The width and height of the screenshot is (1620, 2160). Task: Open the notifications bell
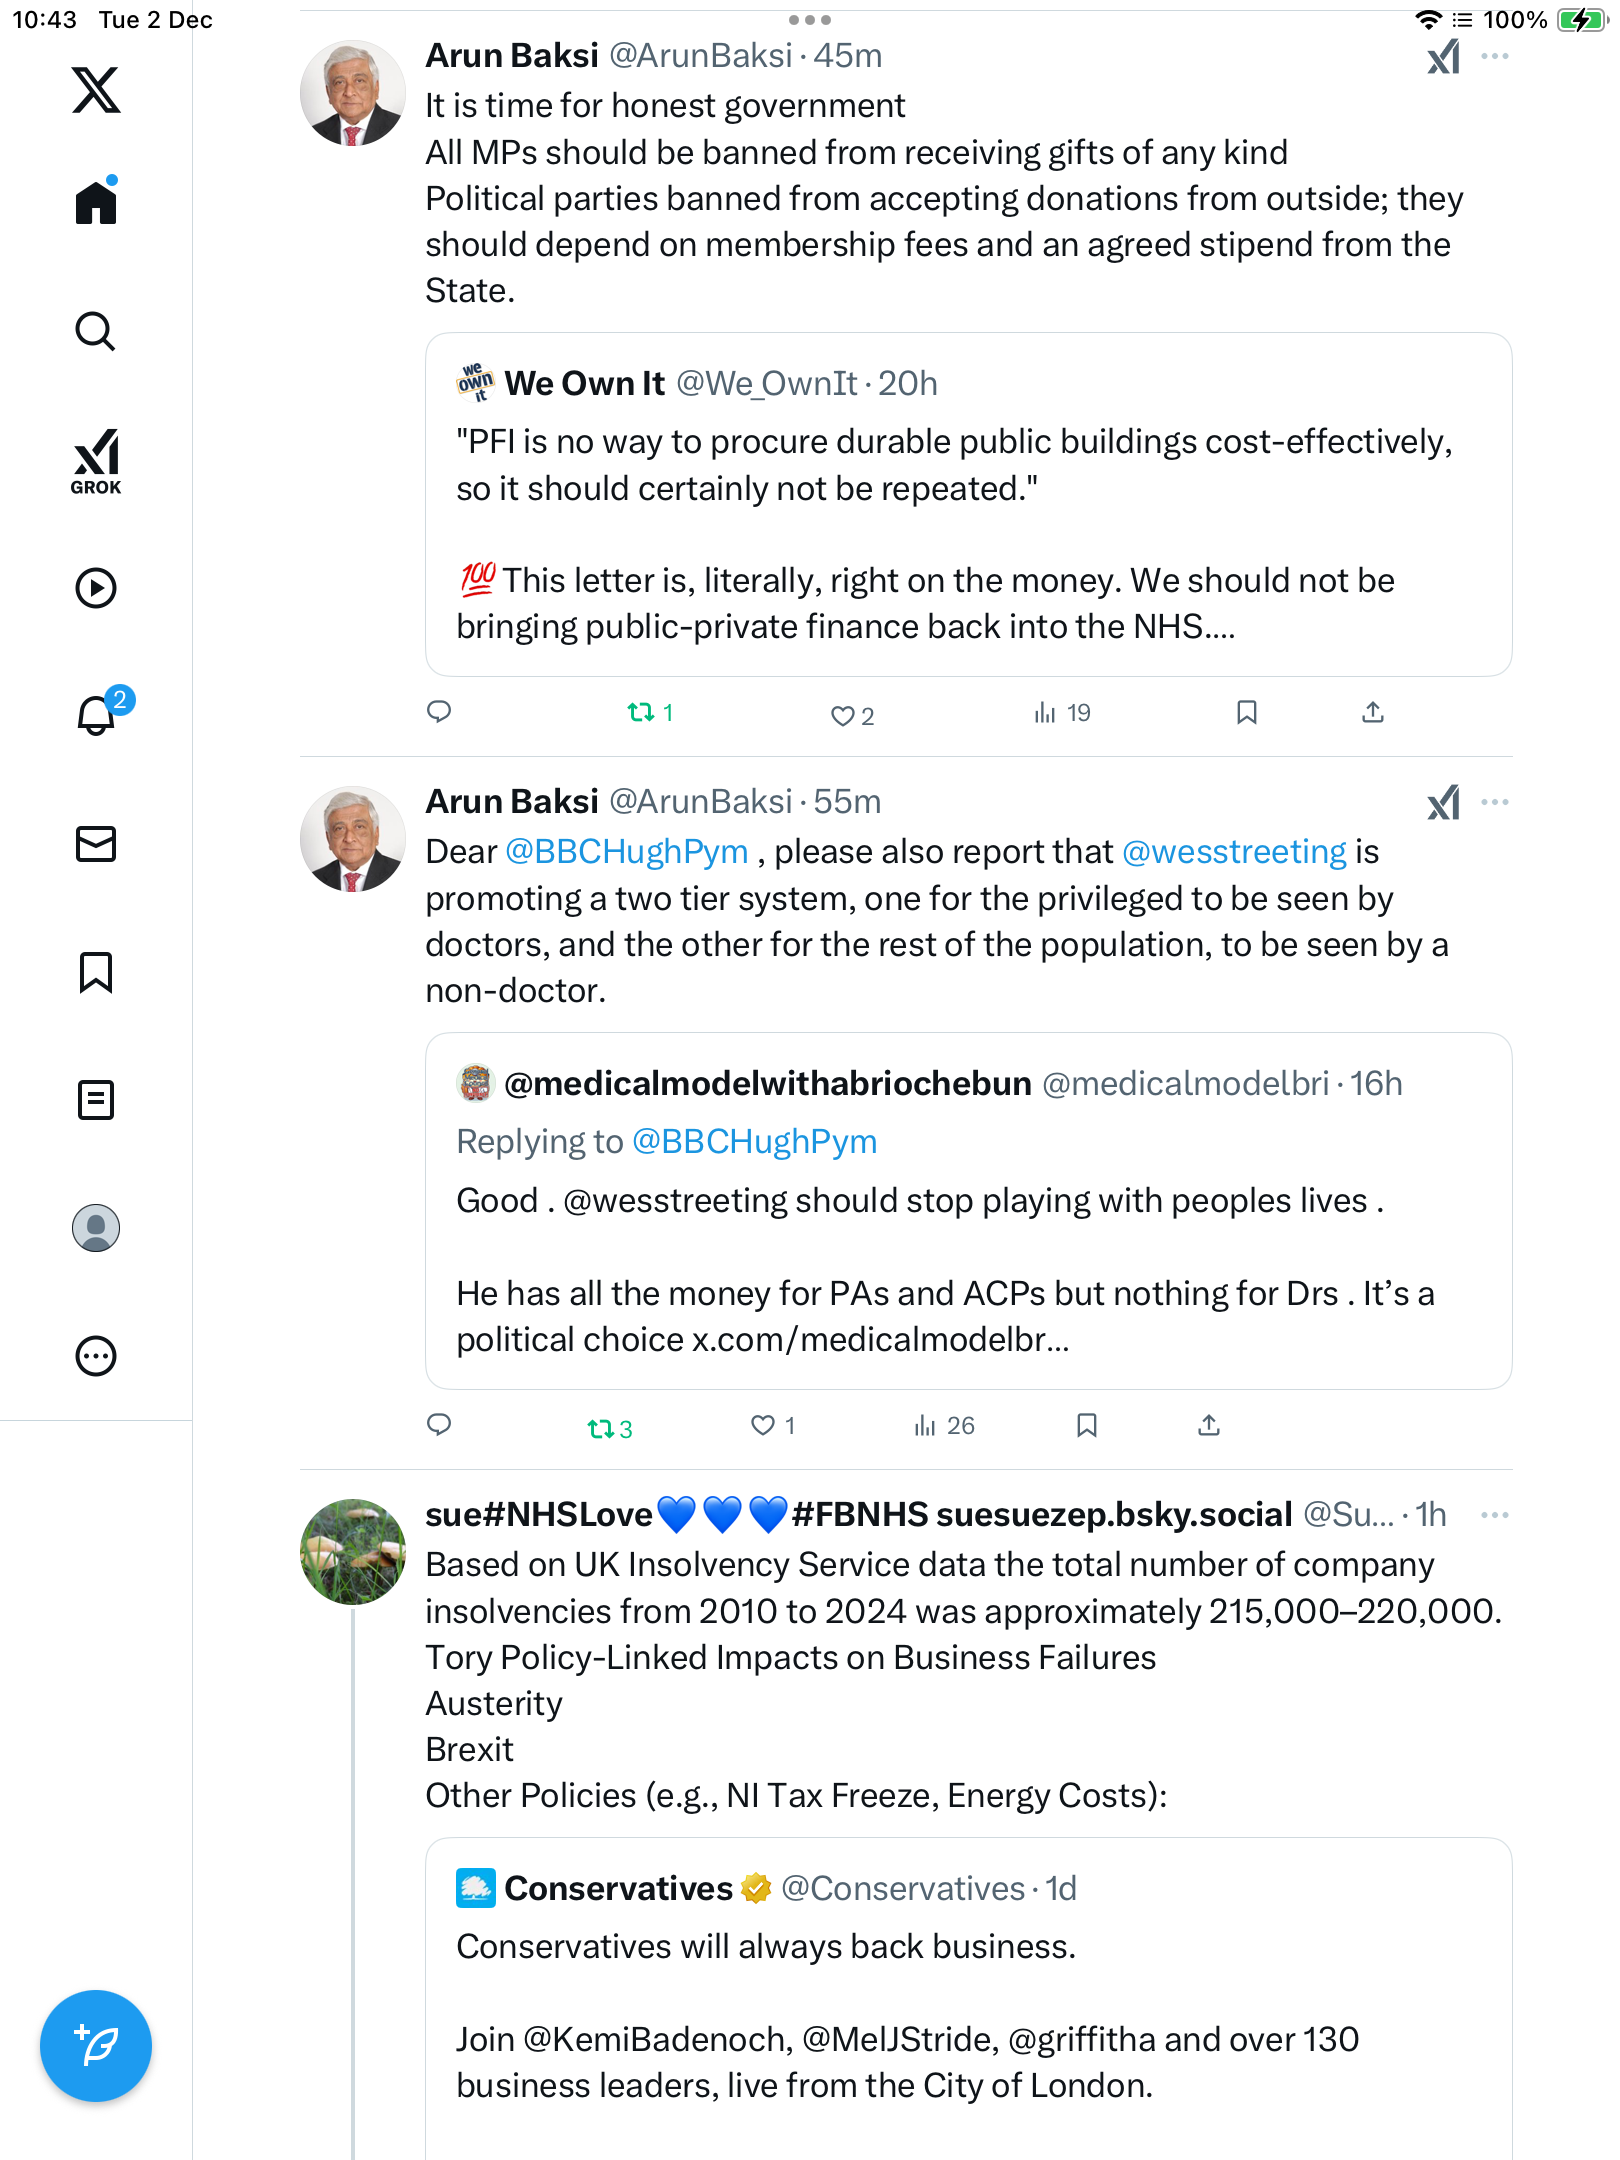(x=96, y=715)
